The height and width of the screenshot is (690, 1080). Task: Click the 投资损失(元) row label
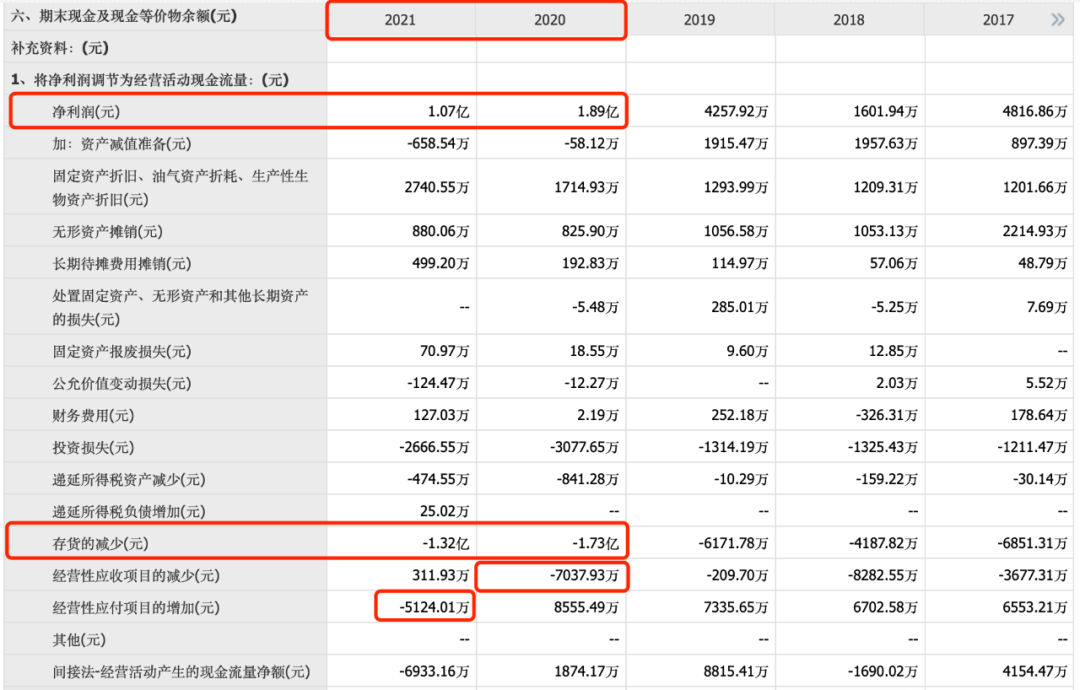pos(93,448)
